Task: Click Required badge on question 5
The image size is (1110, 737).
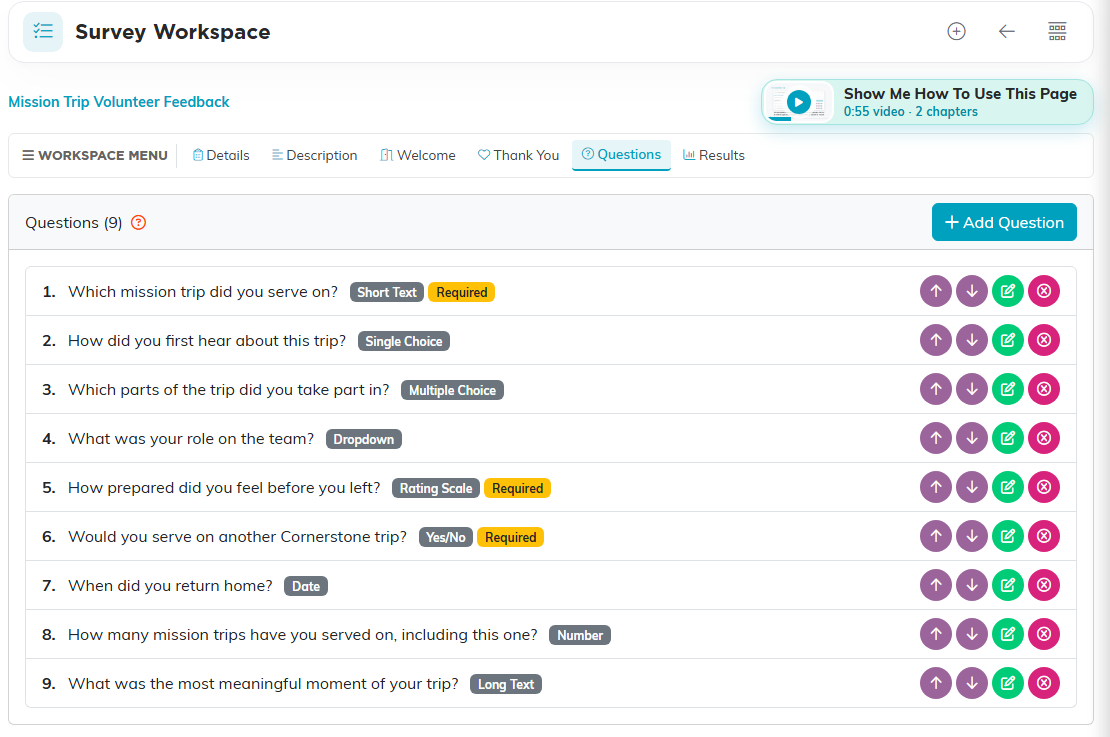Action: click(517, 488)
